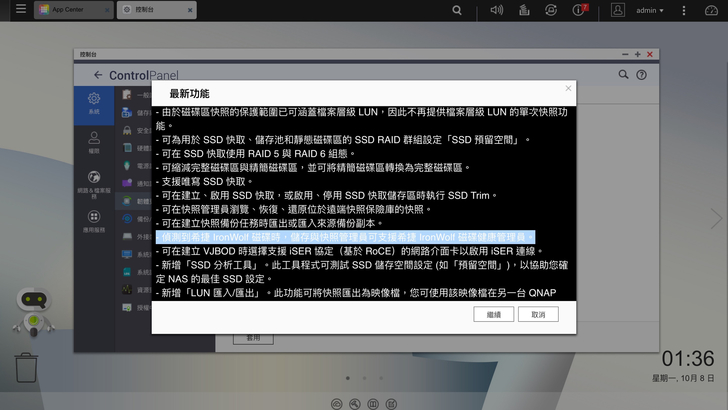Expand the admin account dropdown
Viewport: 728px width, 410px height.
tap(650, 10)
